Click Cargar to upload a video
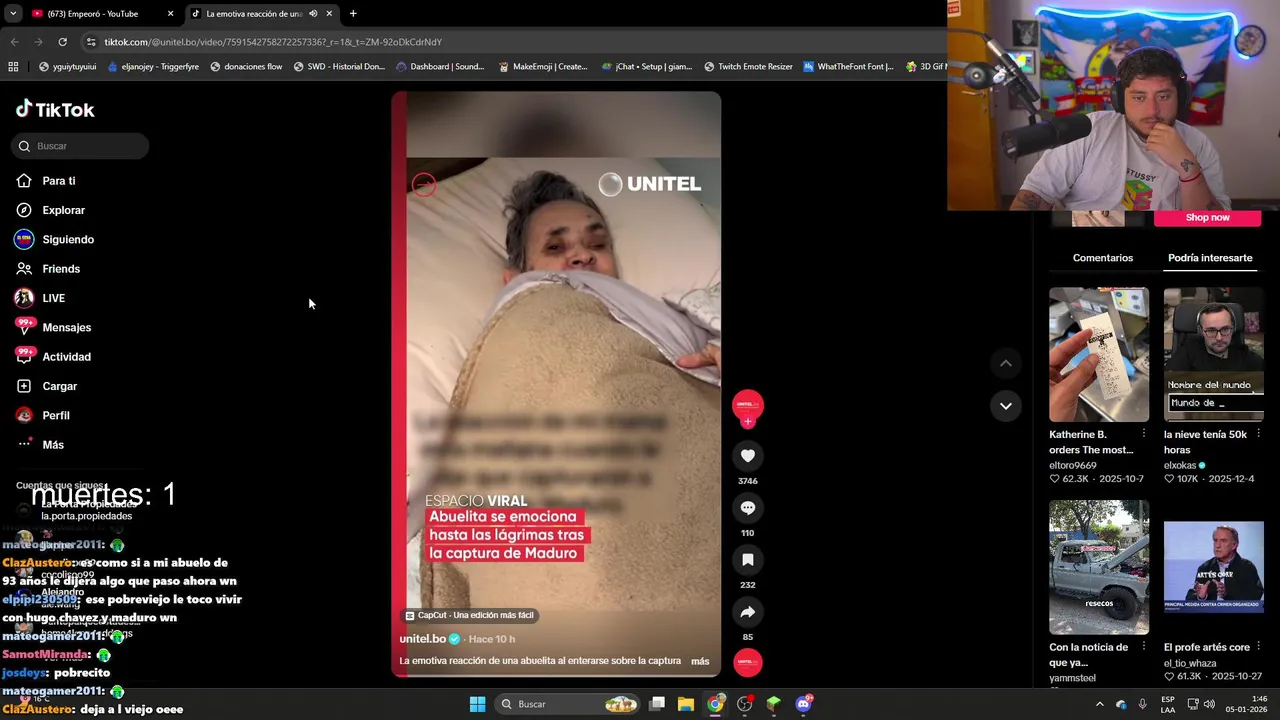Viewport: 1280px width, 720px height. pyautogui.click(x=59, y=386)
